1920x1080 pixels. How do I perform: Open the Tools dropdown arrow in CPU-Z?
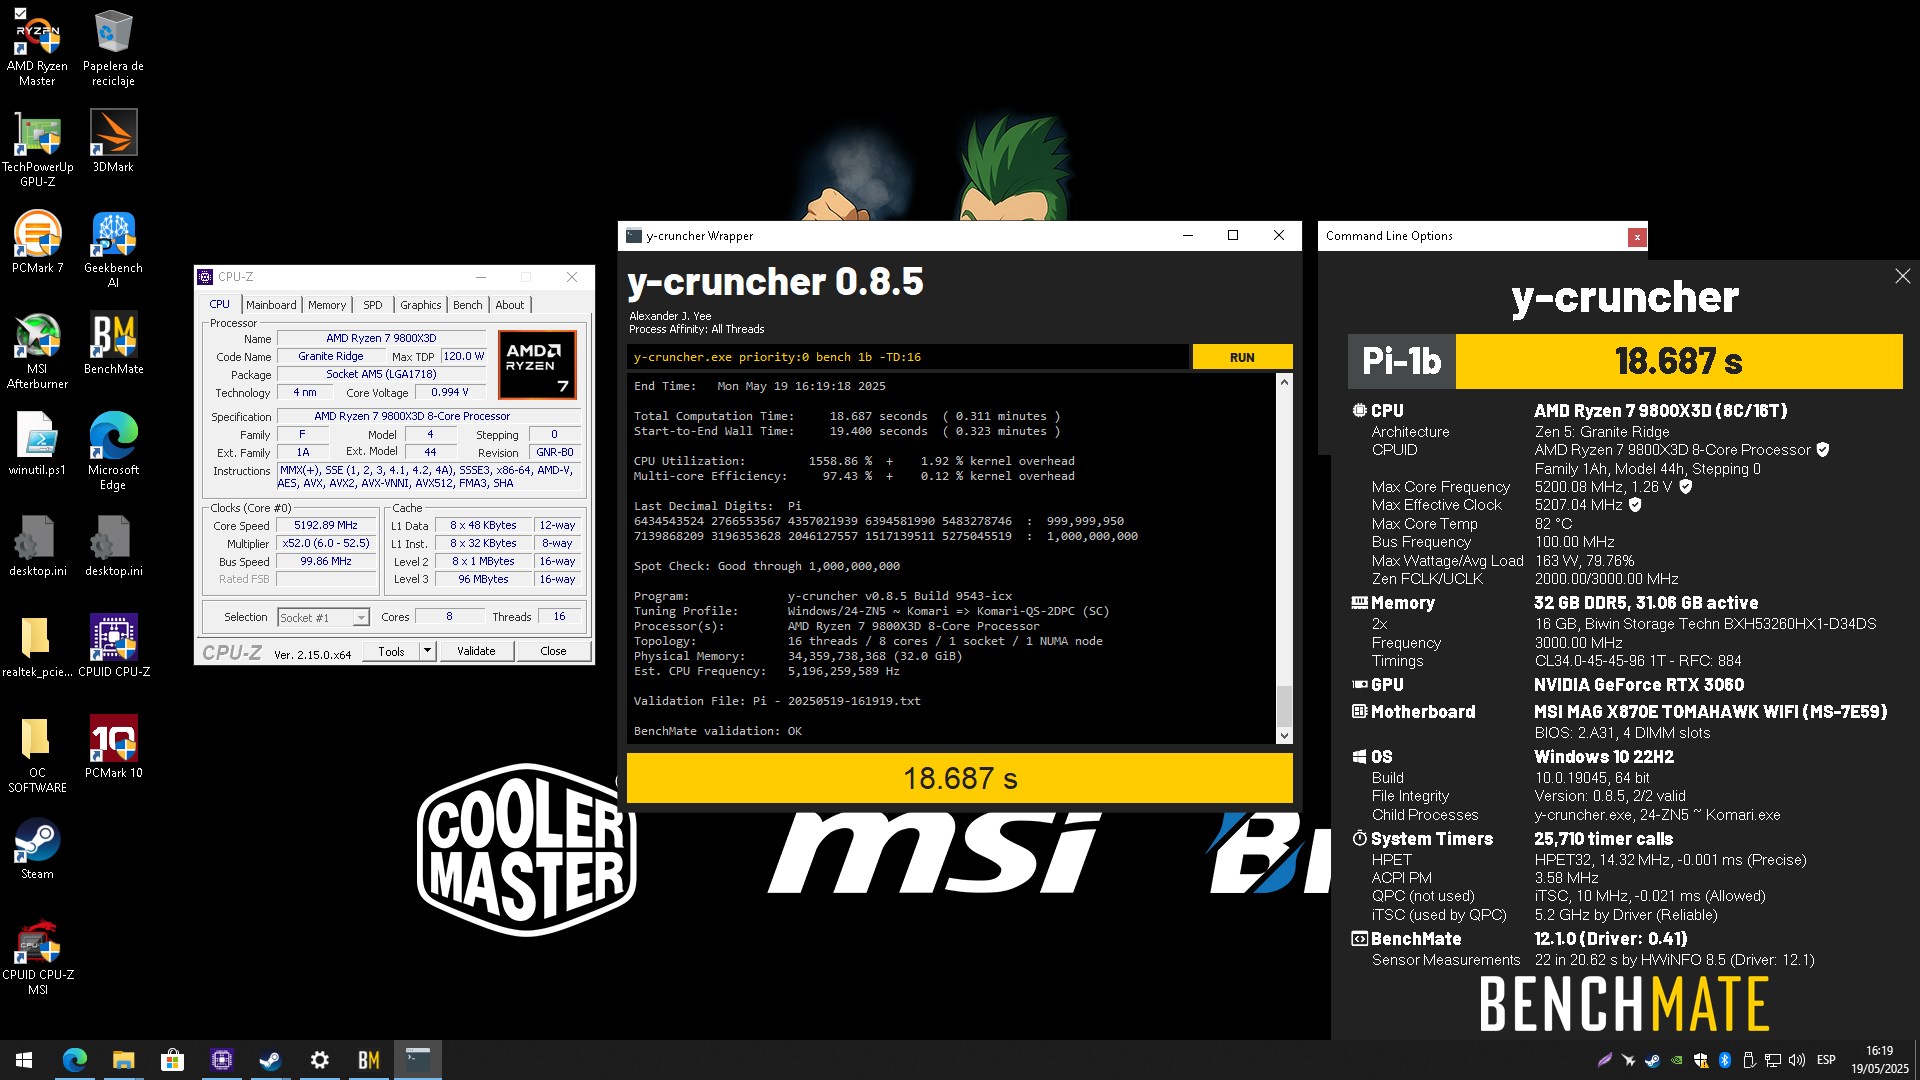click(x=427, y=651)
